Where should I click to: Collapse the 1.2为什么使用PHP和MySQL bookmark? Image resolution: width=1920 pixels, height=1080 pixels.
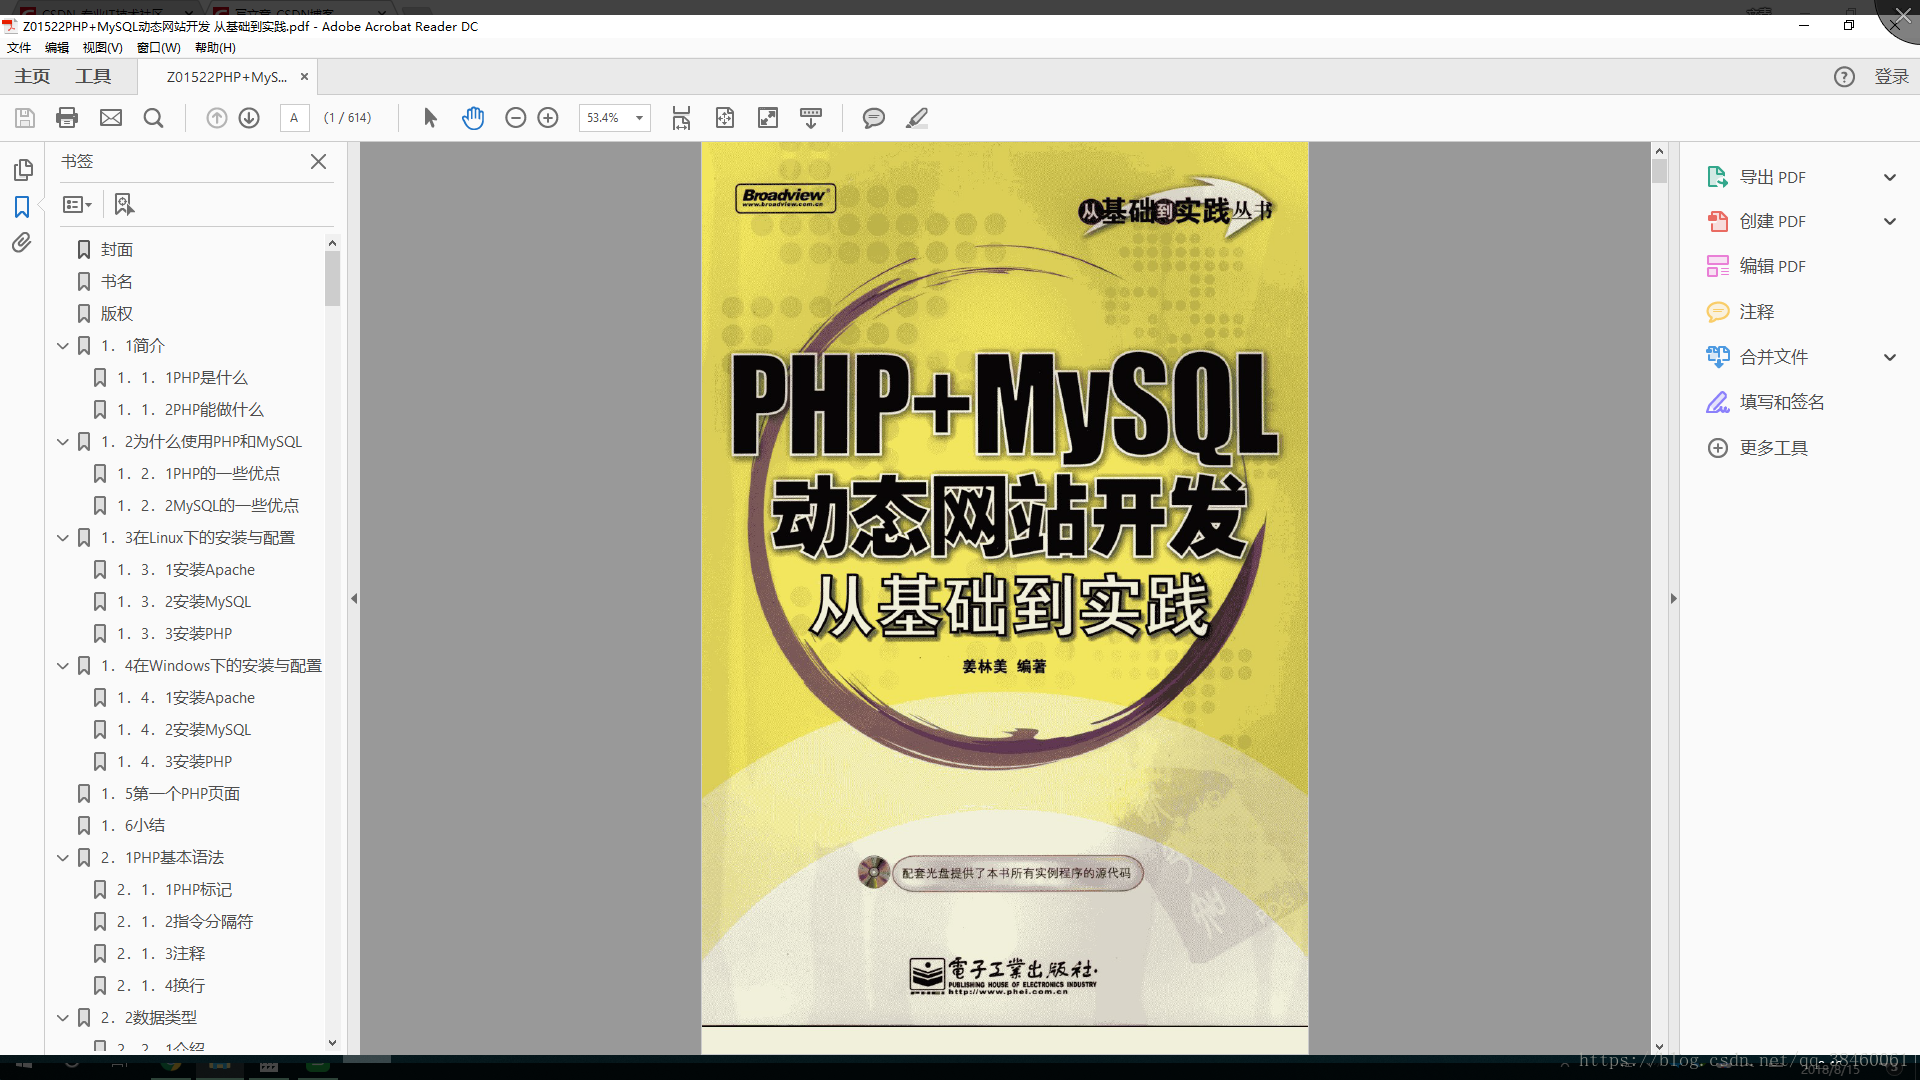tap(62, 441)
